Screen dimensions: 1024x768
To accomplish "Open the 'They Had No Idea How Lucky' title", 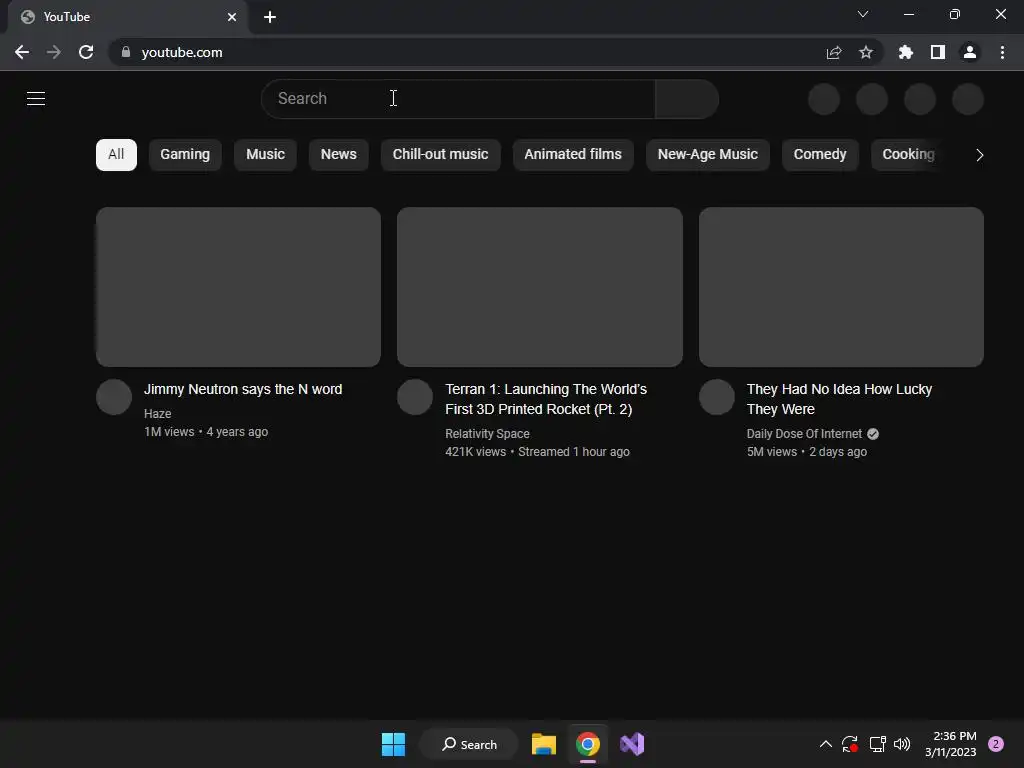I will pyautogui.click(x=839, y=399).
